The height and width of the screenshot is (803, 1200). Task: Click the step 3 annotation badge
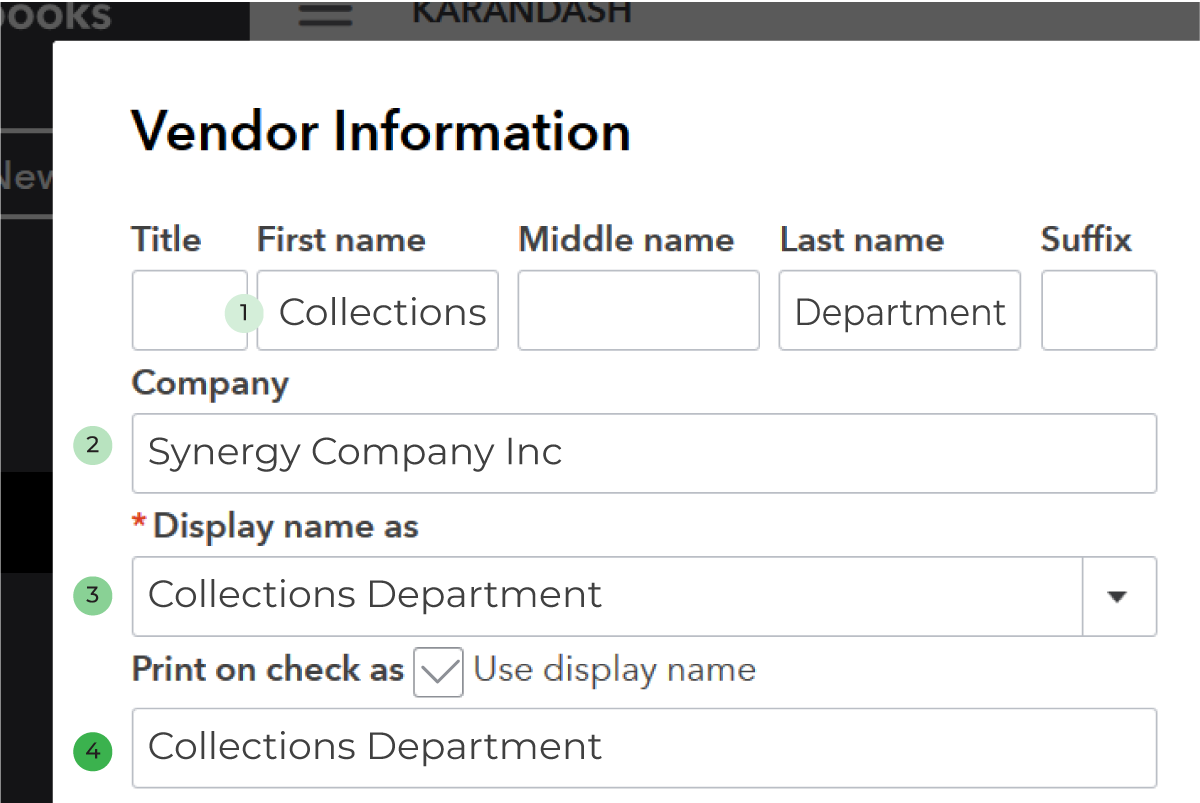pos(93,596)
